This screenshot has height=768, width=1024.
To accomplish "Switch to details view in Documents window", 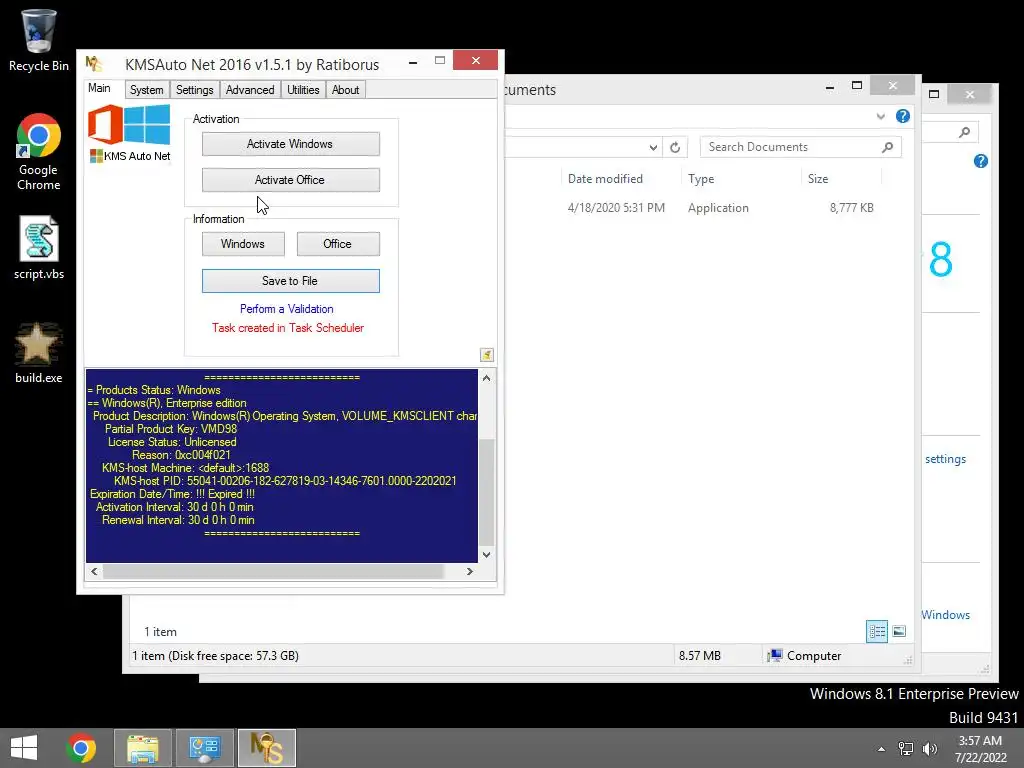I will [876, 632].
